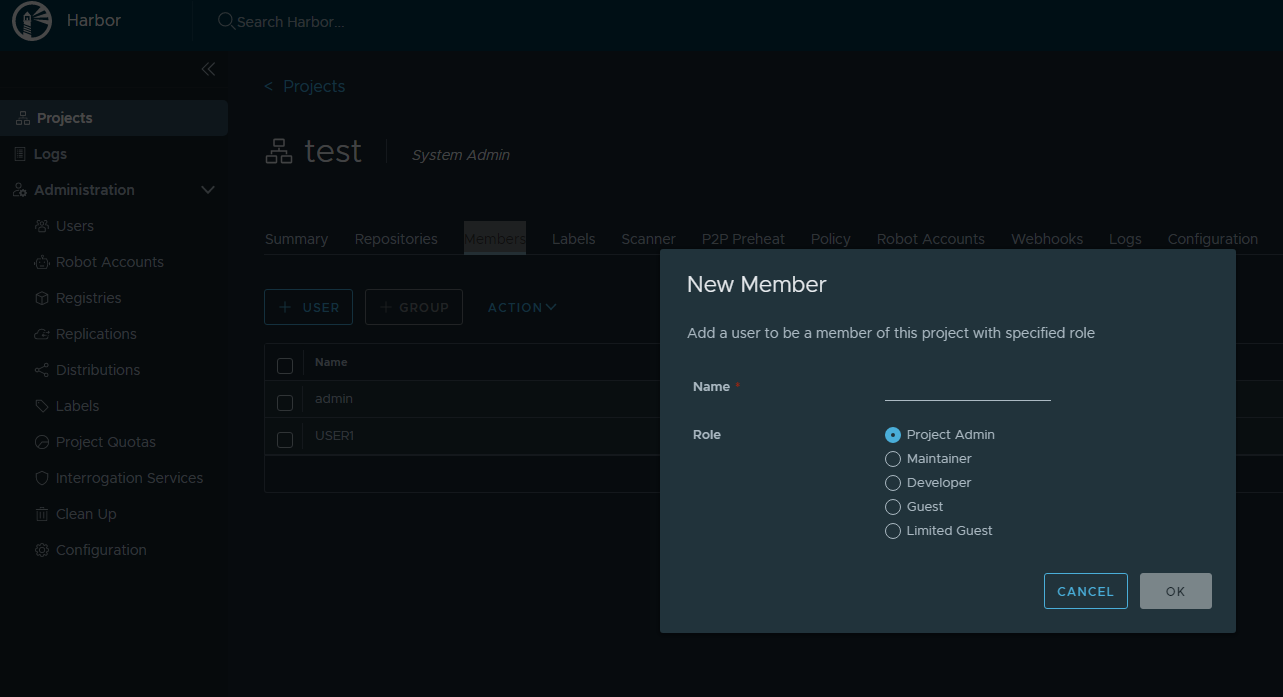Open the ACTION dropdown menu

[522, 308]
